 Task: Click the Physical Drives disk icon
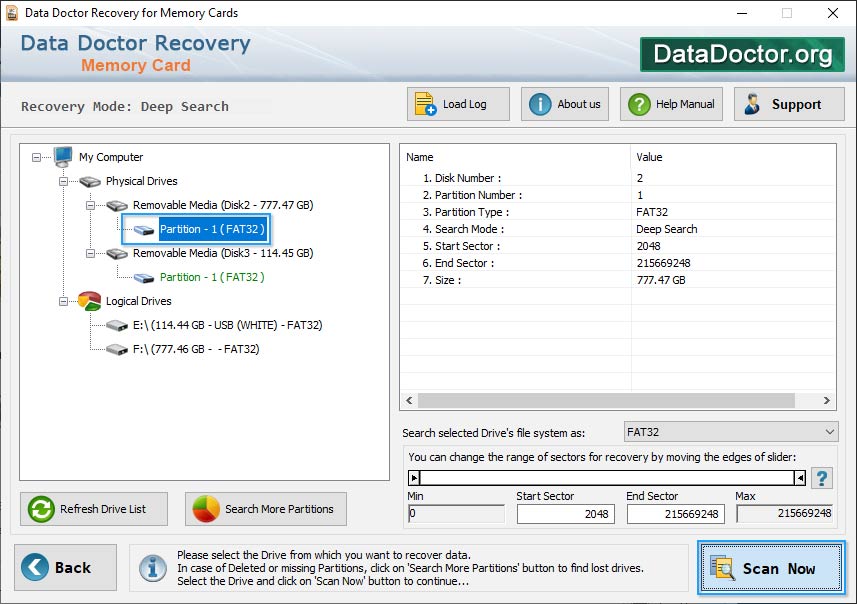point(90,181)
